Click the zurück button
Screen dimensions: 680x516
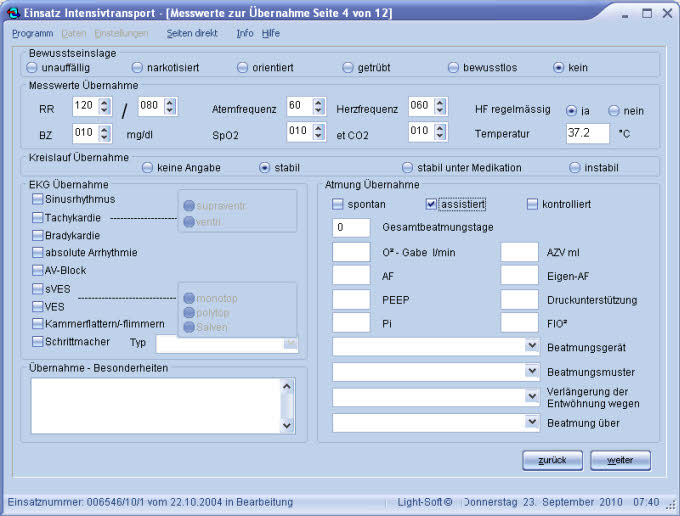pyautogui.click(x=552, y=460)
